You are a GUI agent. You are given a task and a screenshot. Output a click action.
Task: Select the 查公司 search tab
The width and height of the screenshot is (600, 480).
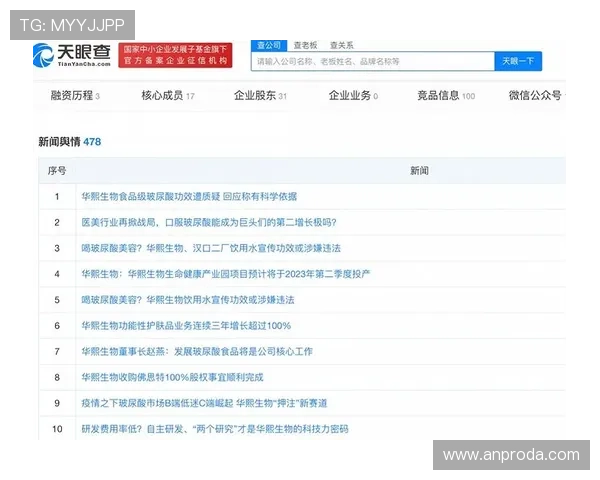tap(269, 45)
